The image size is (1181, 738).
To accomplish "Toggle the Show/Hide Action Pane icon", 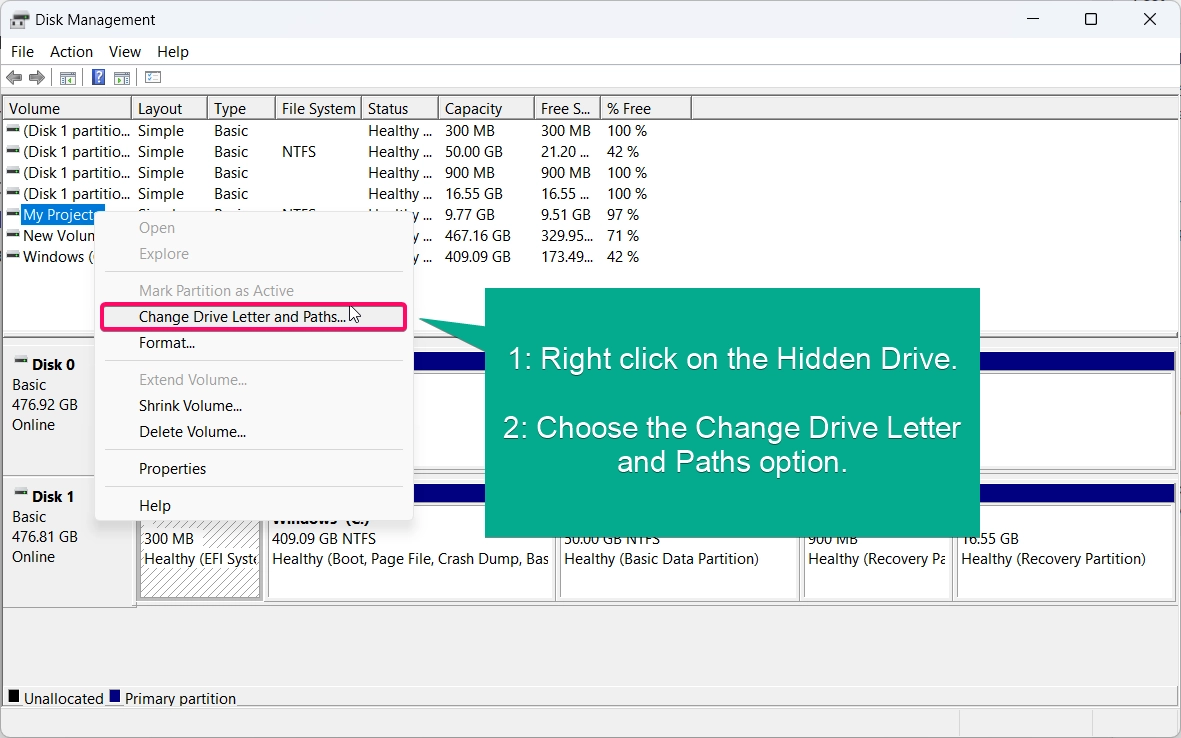I will coord(122,78).
